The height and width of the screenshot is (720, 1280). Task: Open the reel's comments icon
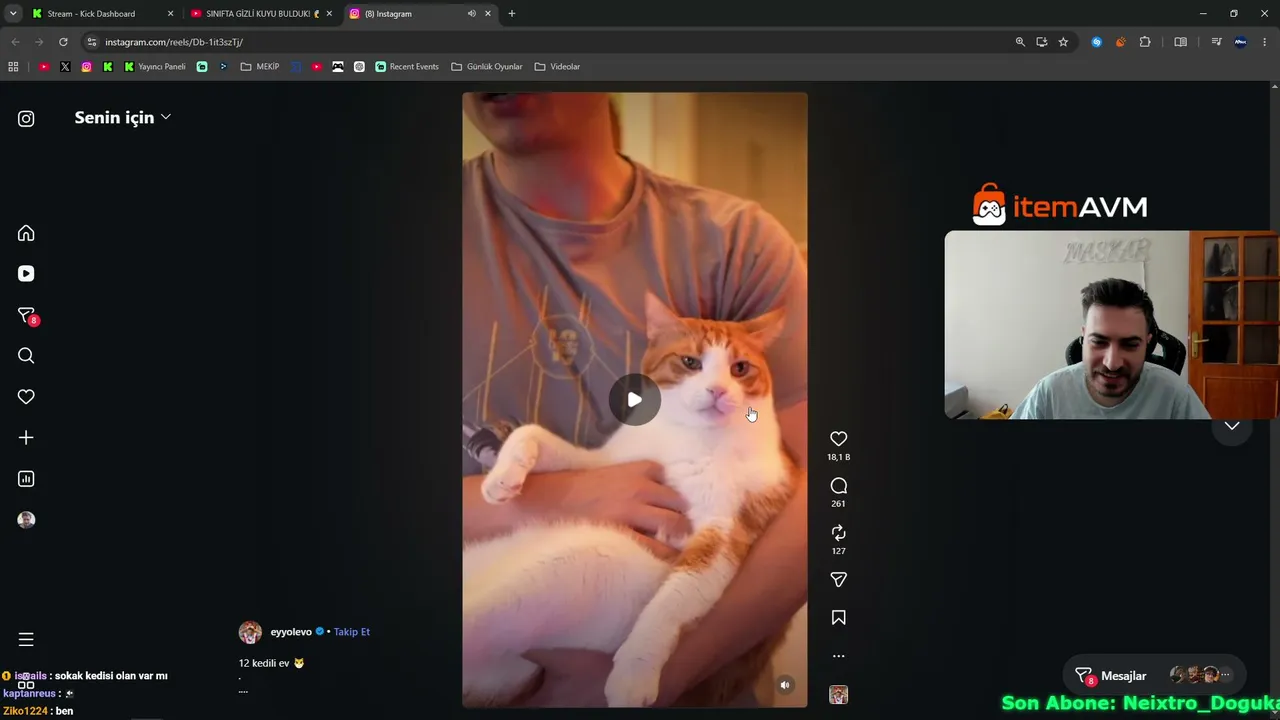(x=838, y=486)
